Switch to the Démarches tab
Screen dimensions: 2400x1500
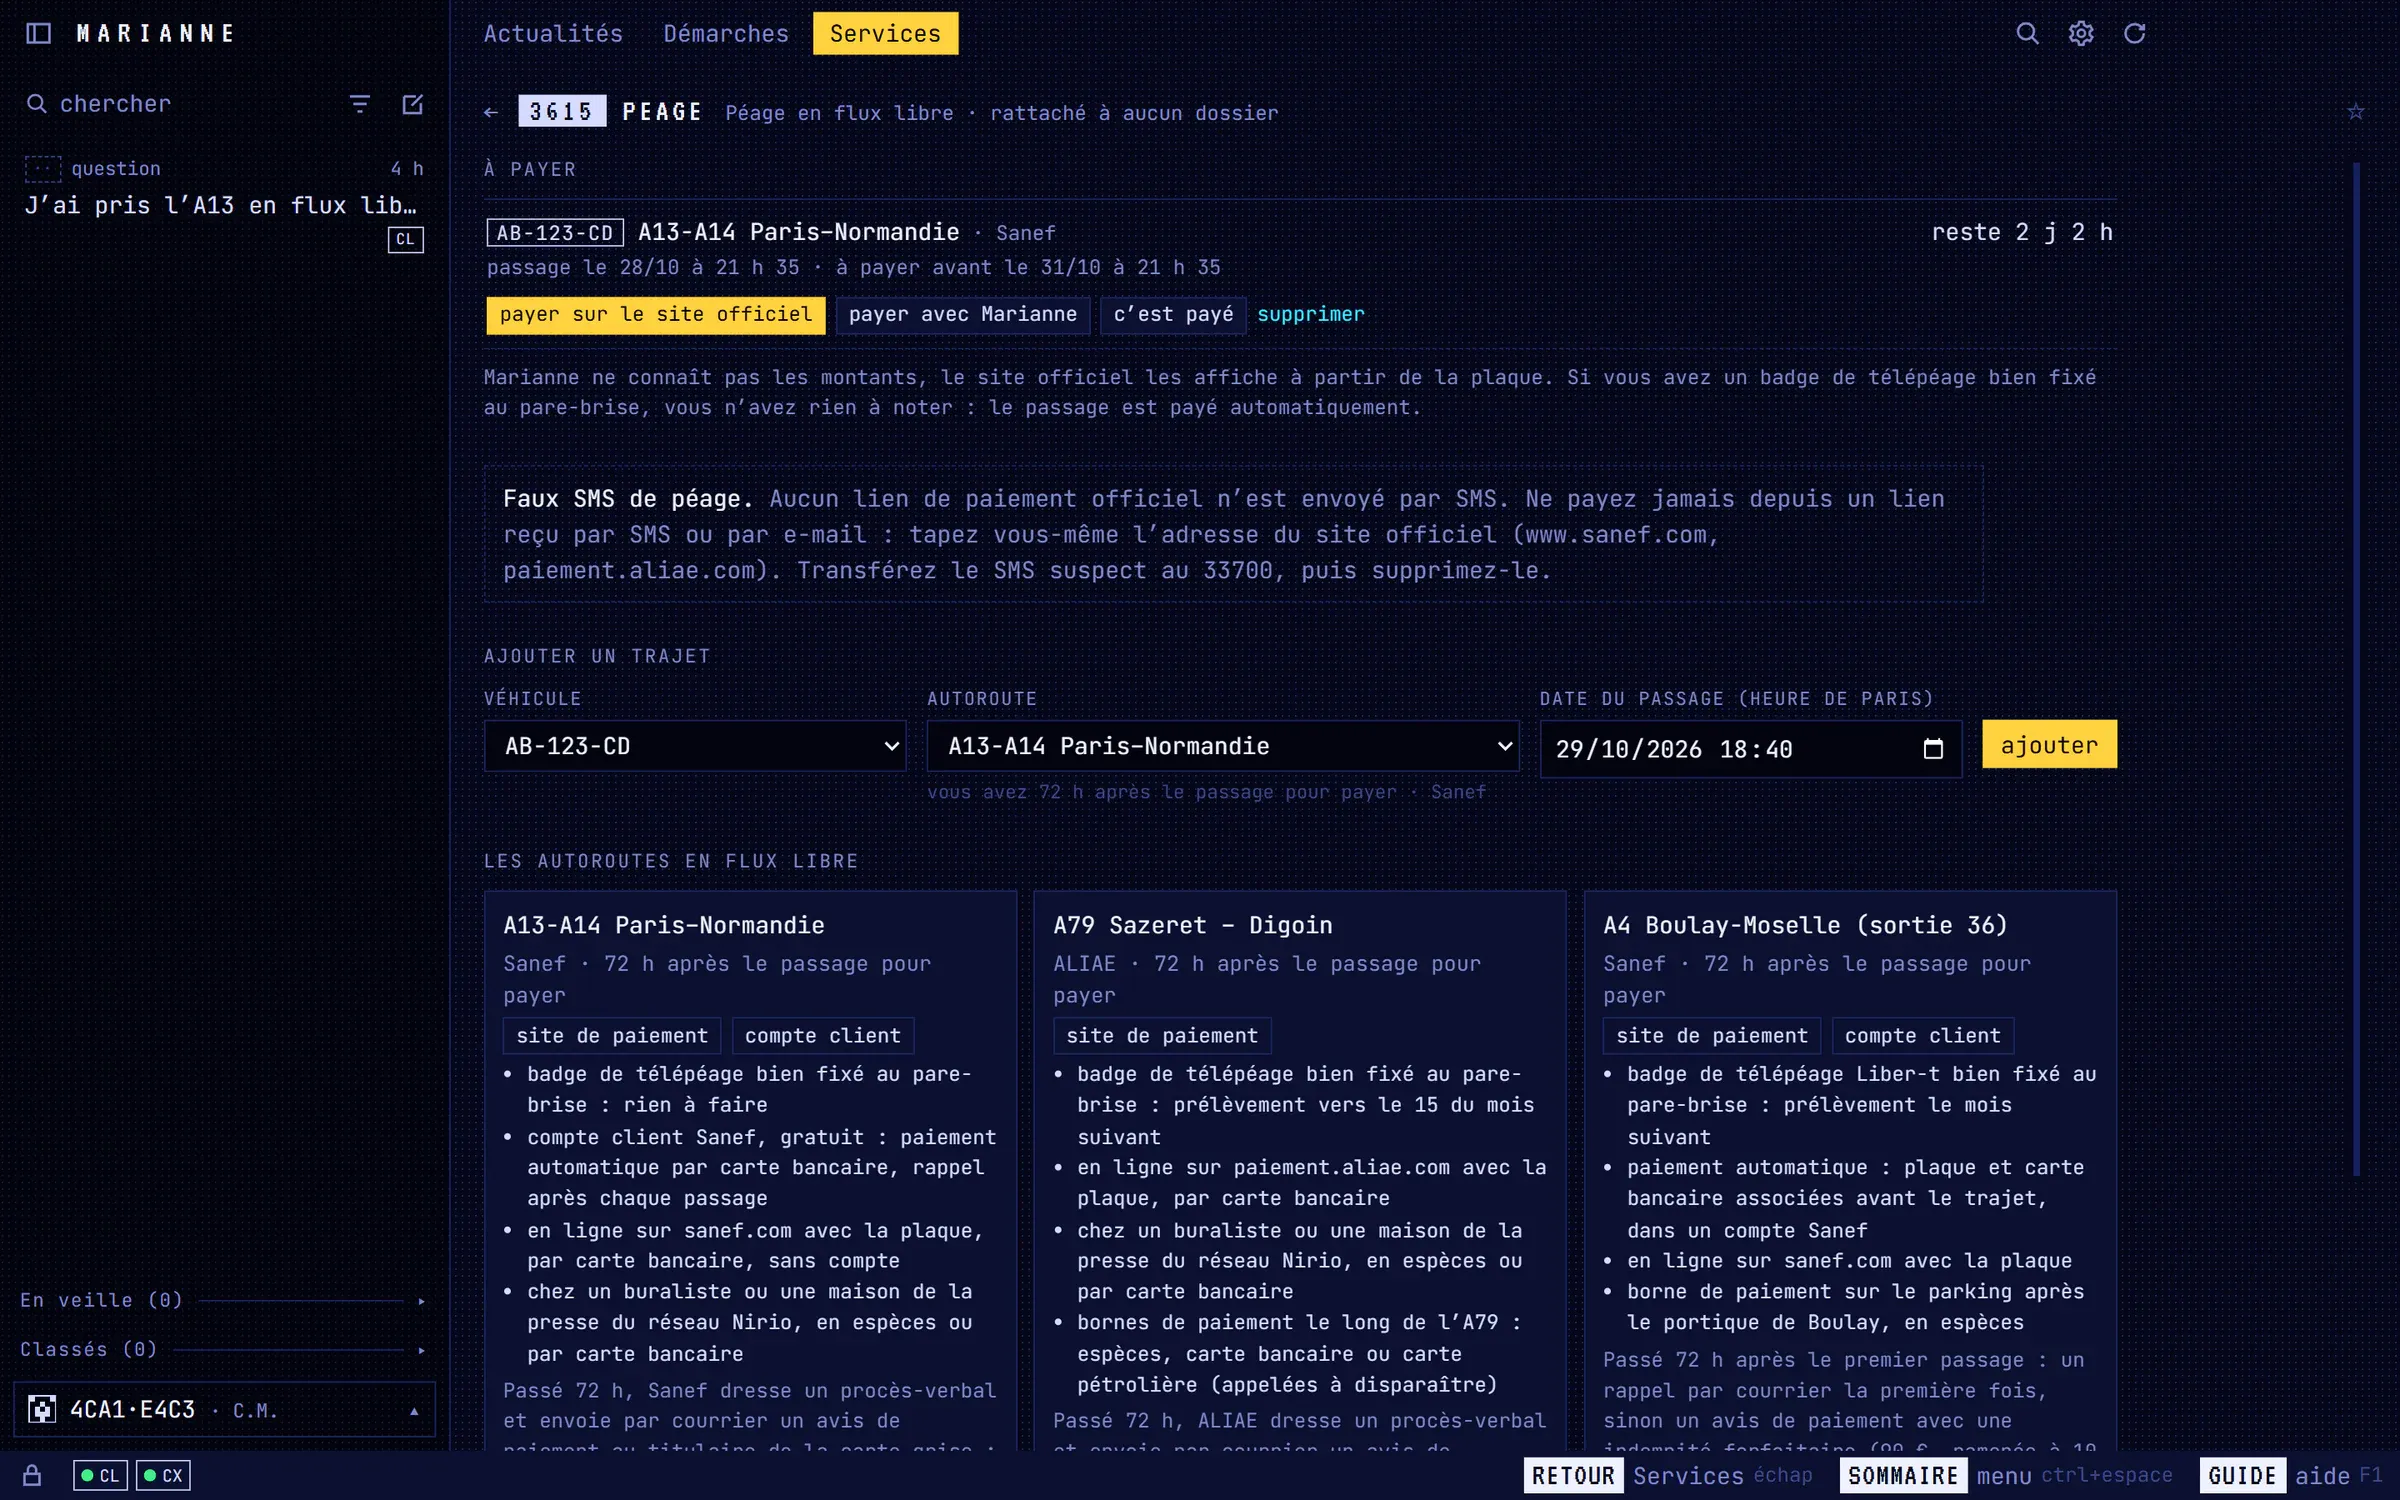726,33
